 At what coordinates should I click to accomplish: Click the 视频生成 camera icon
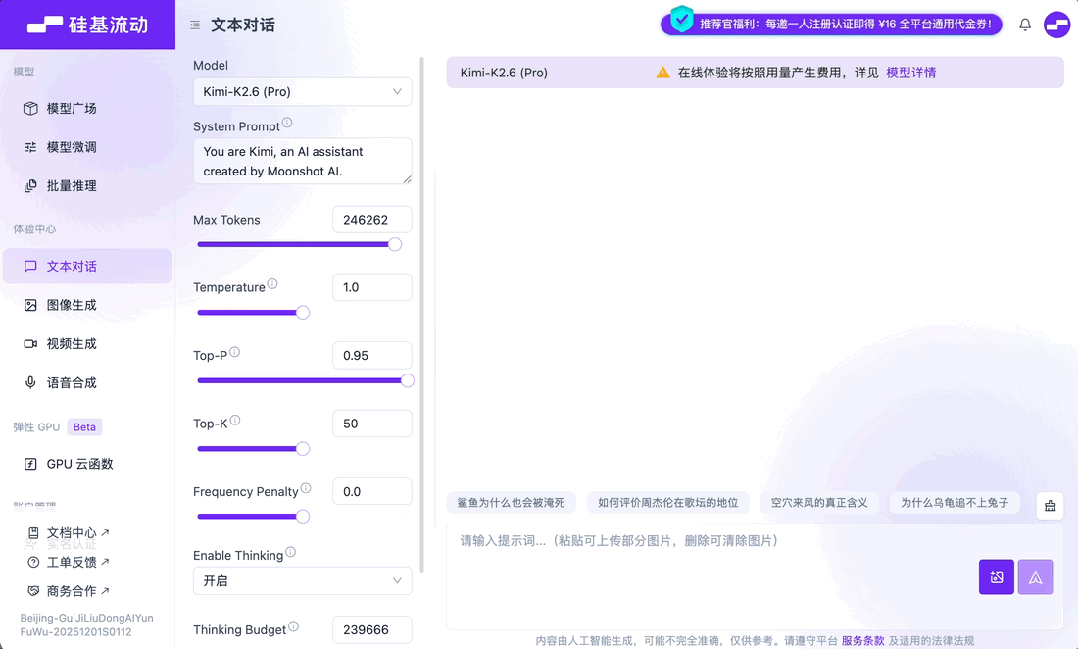tap(30, 344)
